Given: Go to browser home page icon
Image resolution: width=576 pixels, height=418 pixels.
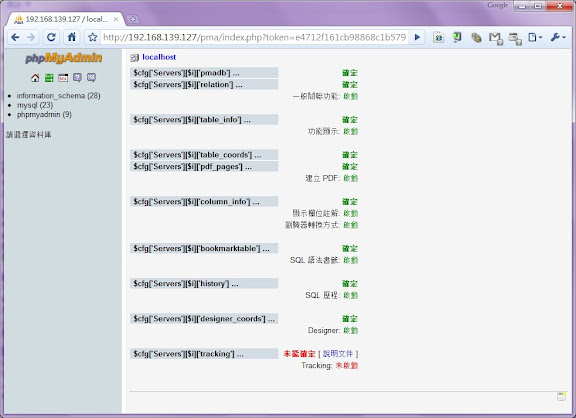Looking at the screenshot, I should click(x=72, y=37).
